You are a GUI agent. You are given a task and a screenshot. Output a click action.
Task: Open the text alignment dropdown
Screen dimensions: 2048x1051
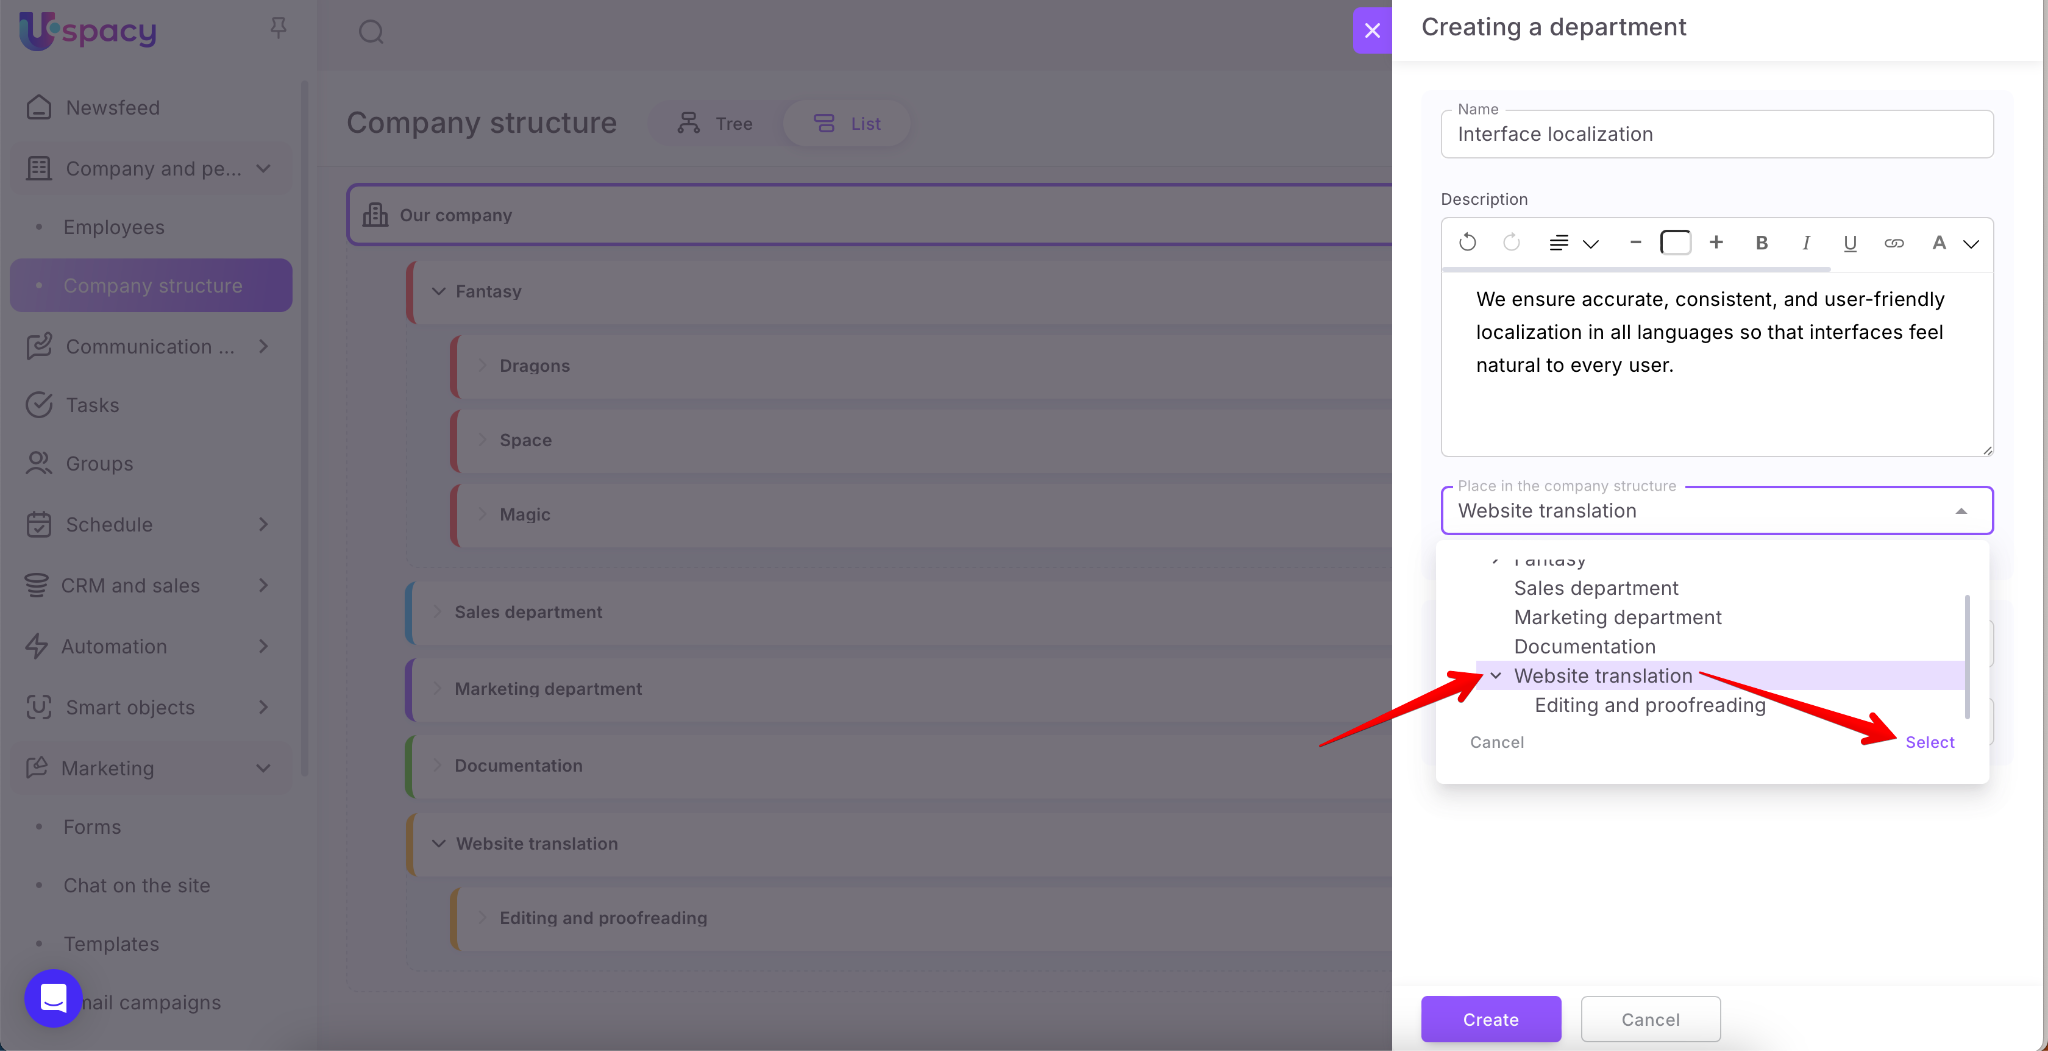point(1573,243)
